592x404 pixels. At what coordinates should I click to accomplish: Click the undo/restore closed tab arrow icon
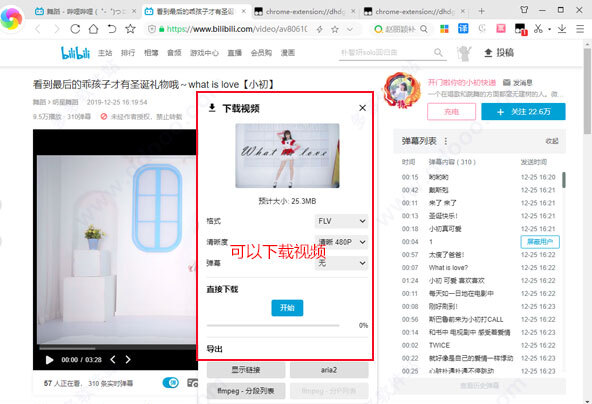coord(112,29)
